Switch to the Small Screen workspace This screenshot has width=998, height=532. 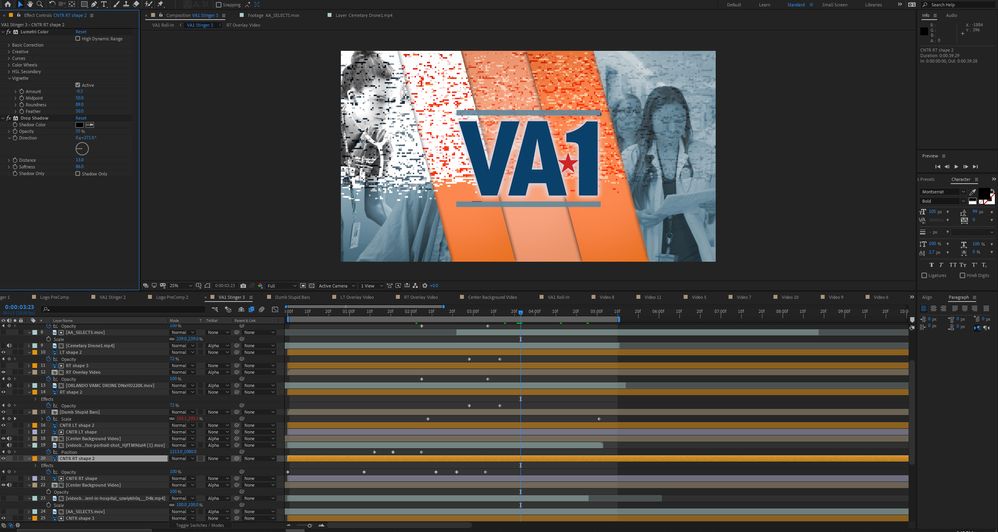click(834, 4)
